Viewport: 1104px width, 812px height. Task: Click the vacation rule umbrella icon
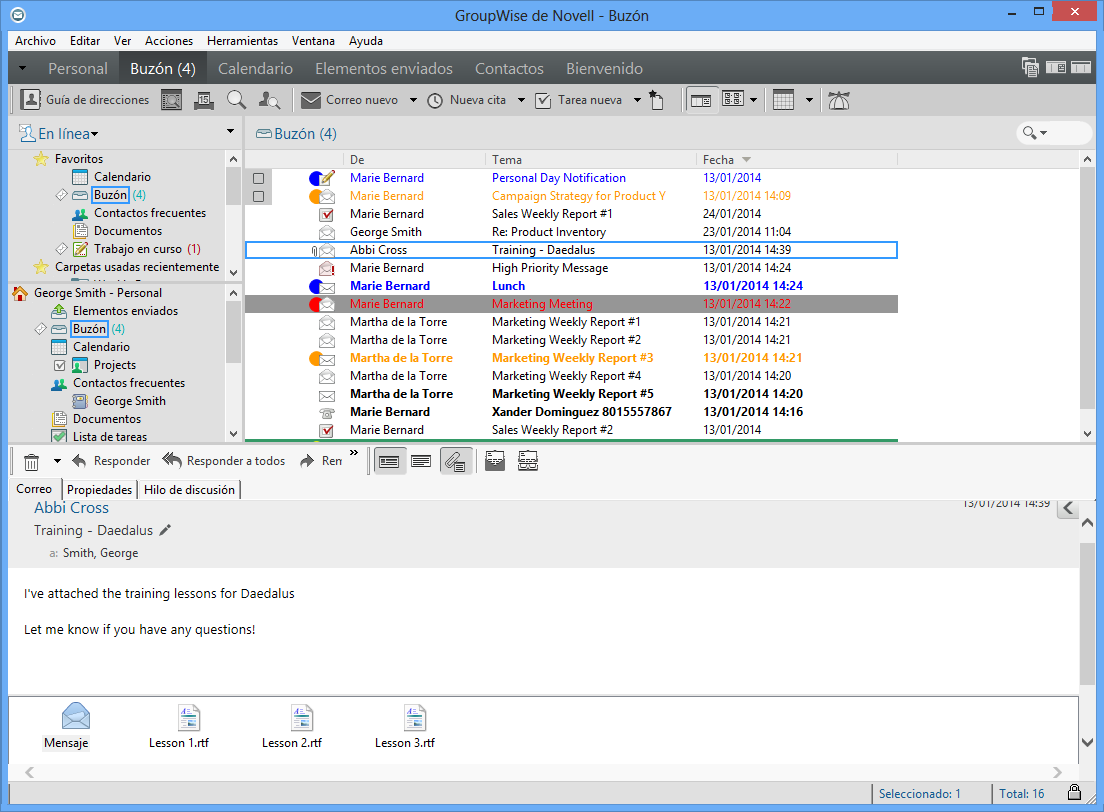pos(839,100)
